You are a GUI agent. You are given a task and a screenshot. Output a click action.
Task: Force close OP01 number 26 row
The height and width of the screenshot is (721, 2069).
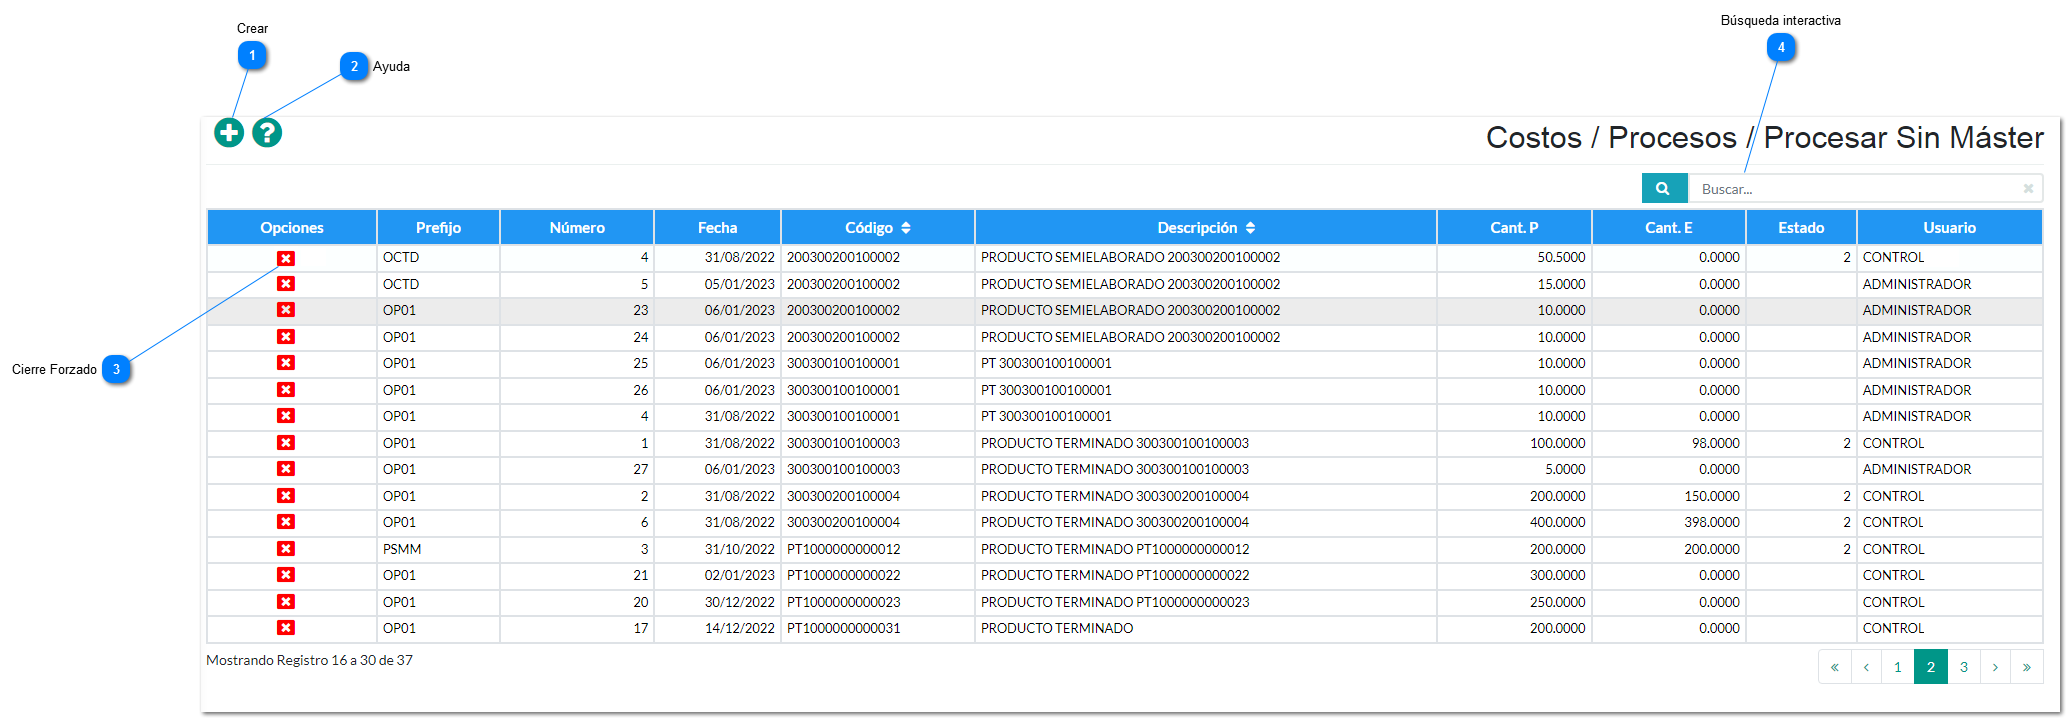(x=286, y=390)
